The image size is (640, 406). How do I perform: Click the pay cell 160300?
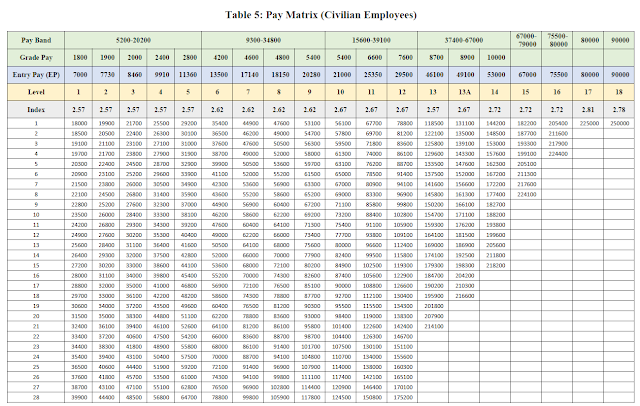tap(403, 367)
